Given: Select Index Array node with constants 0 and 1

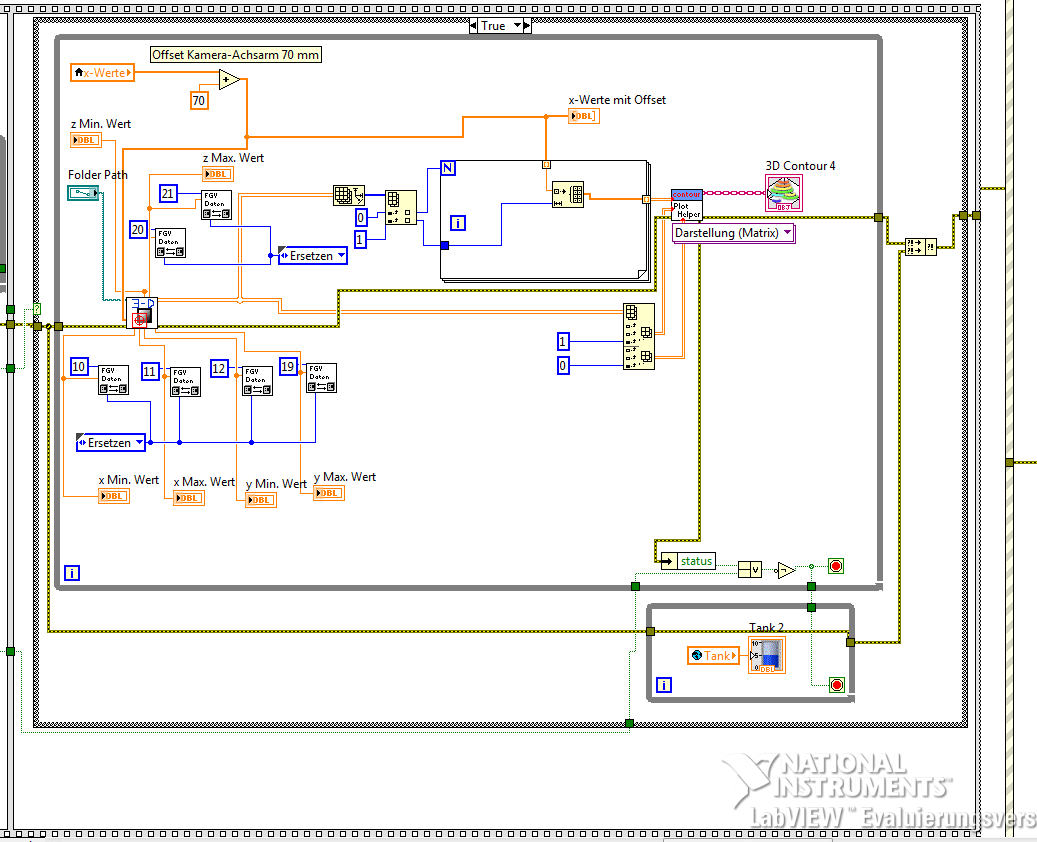Looking at the screenshot, I should 401,208.
